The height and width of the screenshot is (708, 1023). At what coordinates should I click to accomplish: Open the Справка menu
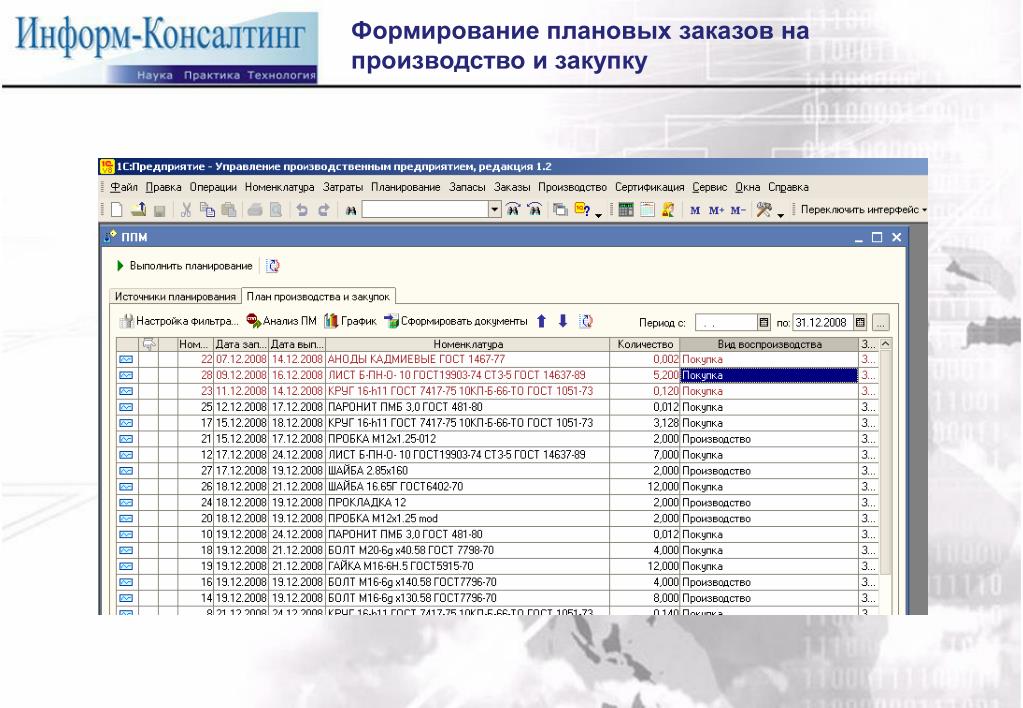coord(788,187)
